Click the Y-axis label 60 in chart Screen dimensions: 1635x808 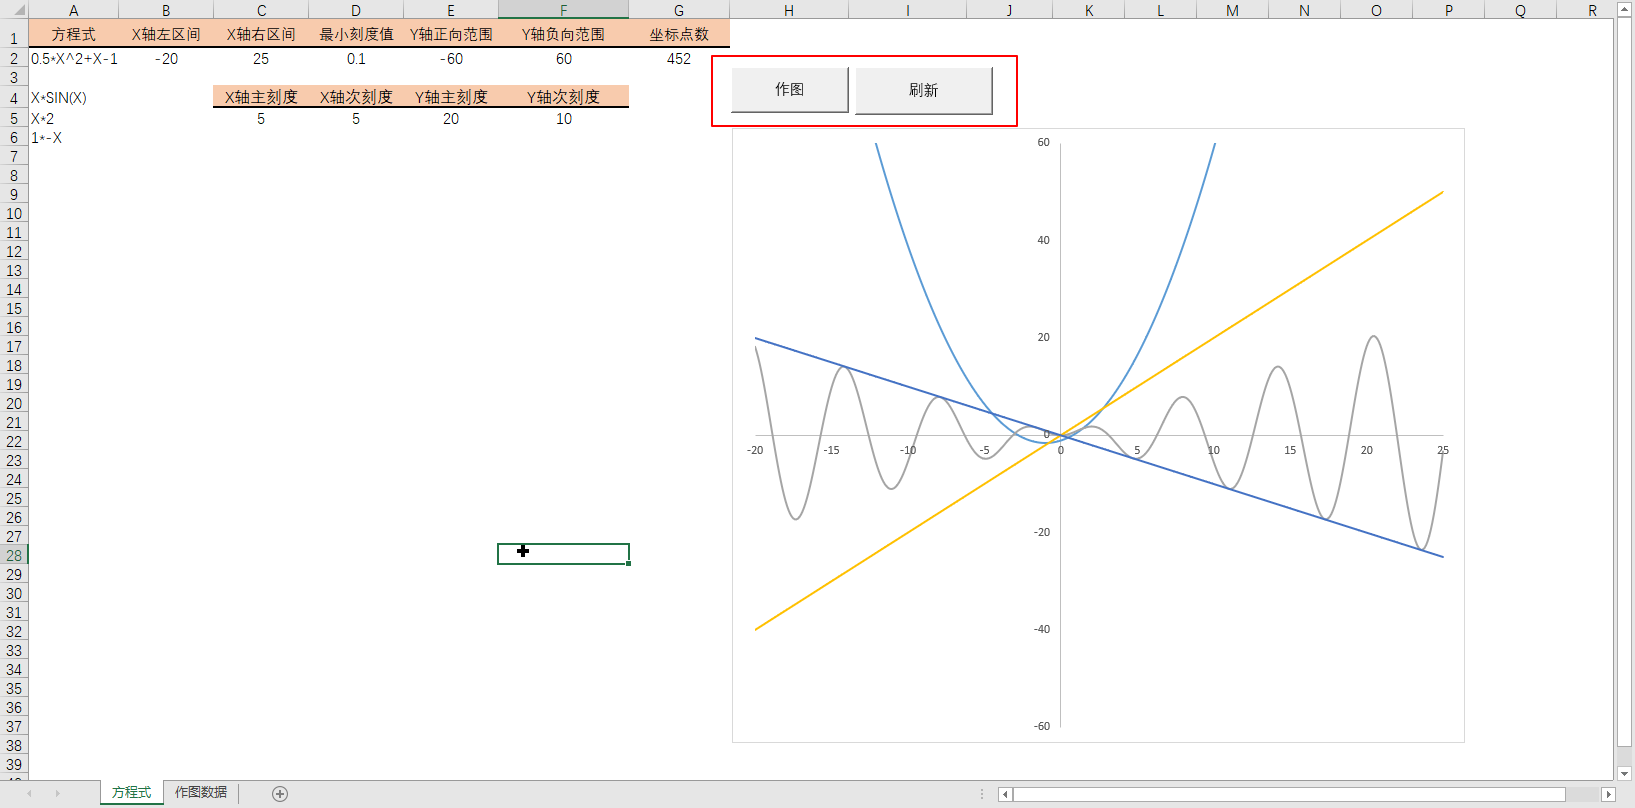click(x=1043, y=143)
